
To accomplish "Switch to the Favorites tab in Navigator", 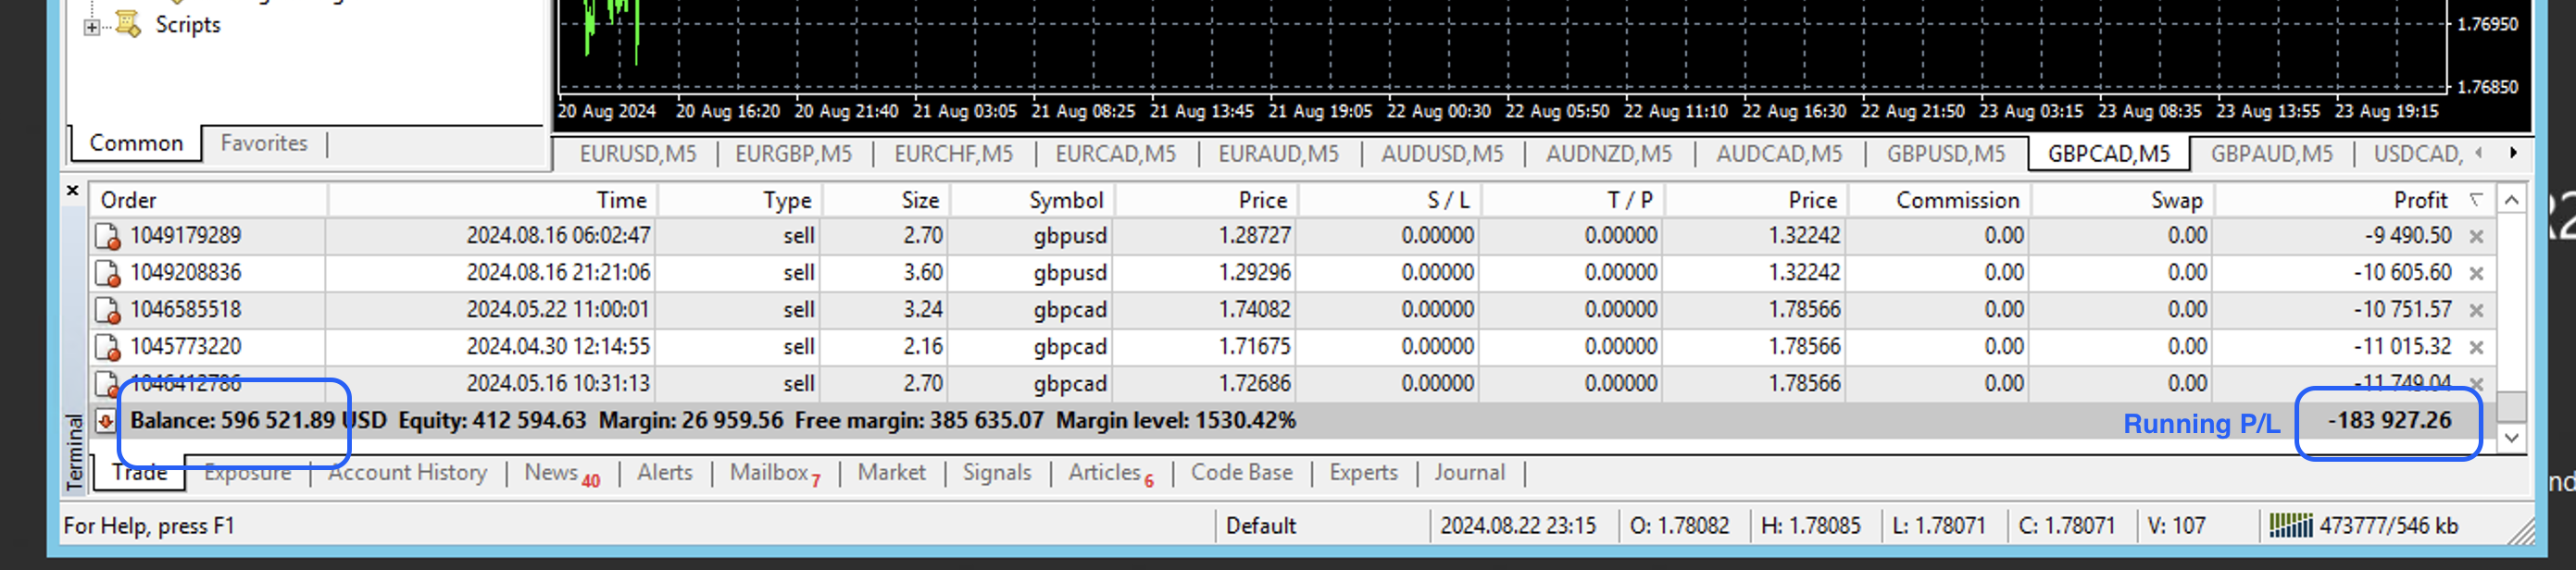I will 264,143.
